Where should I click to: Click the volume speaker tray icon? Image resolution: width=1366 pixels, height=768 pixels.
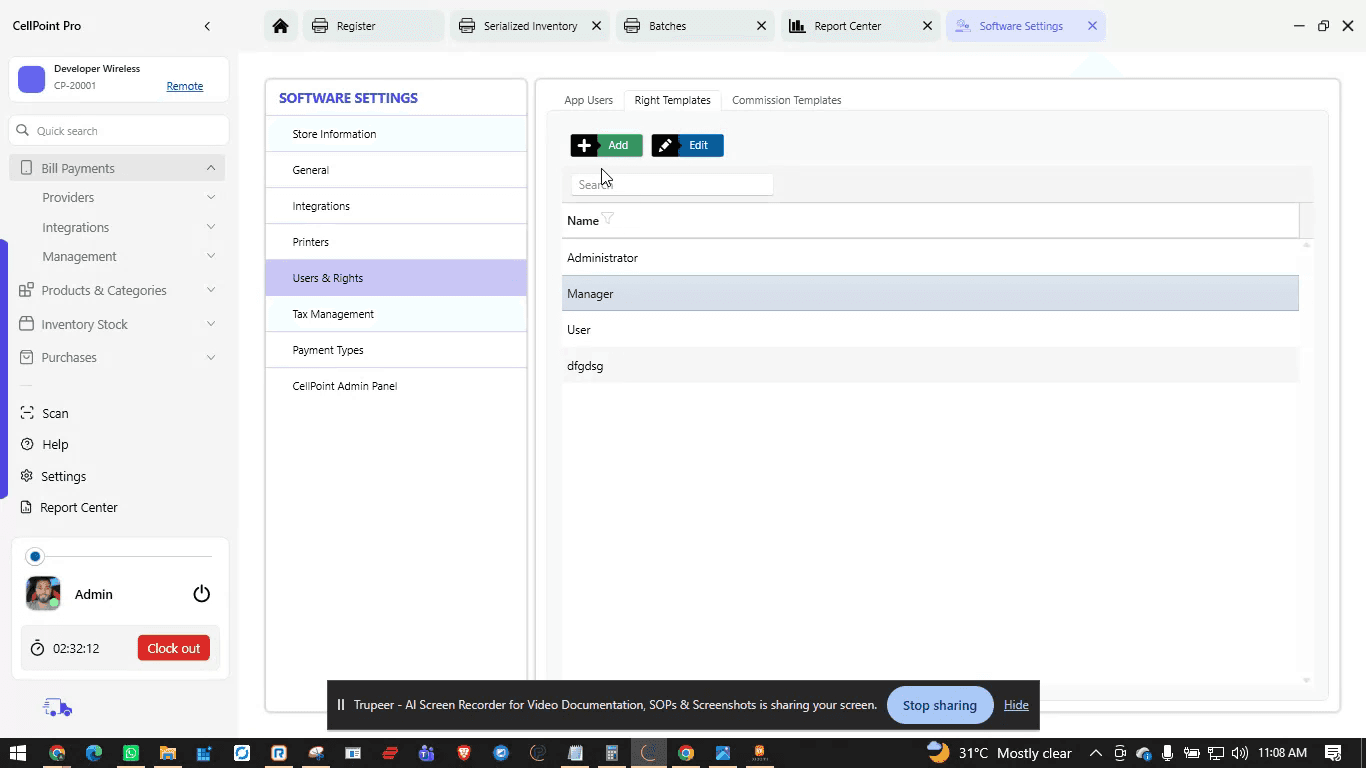[1240, 753]
